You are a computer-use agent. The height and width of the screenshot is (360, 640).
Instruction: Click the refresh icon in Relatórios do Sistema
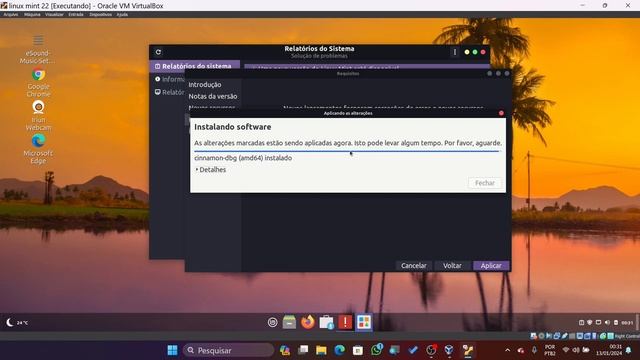tap(158, 52)
